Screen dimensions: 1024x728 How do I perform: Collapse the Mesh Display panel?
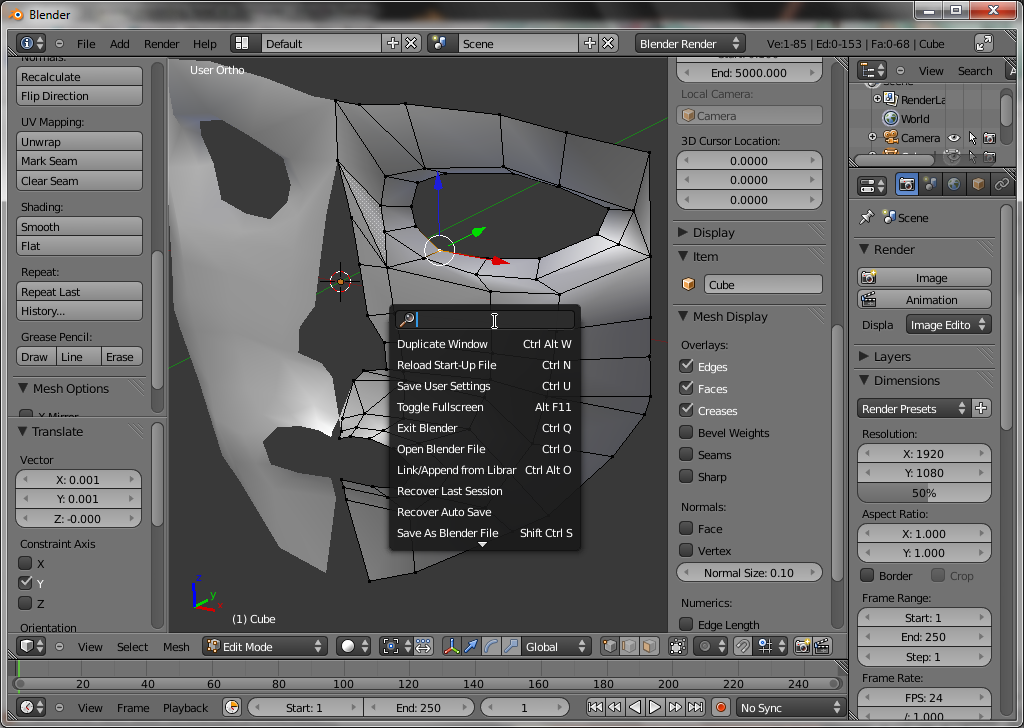click(x=684, y=316)
